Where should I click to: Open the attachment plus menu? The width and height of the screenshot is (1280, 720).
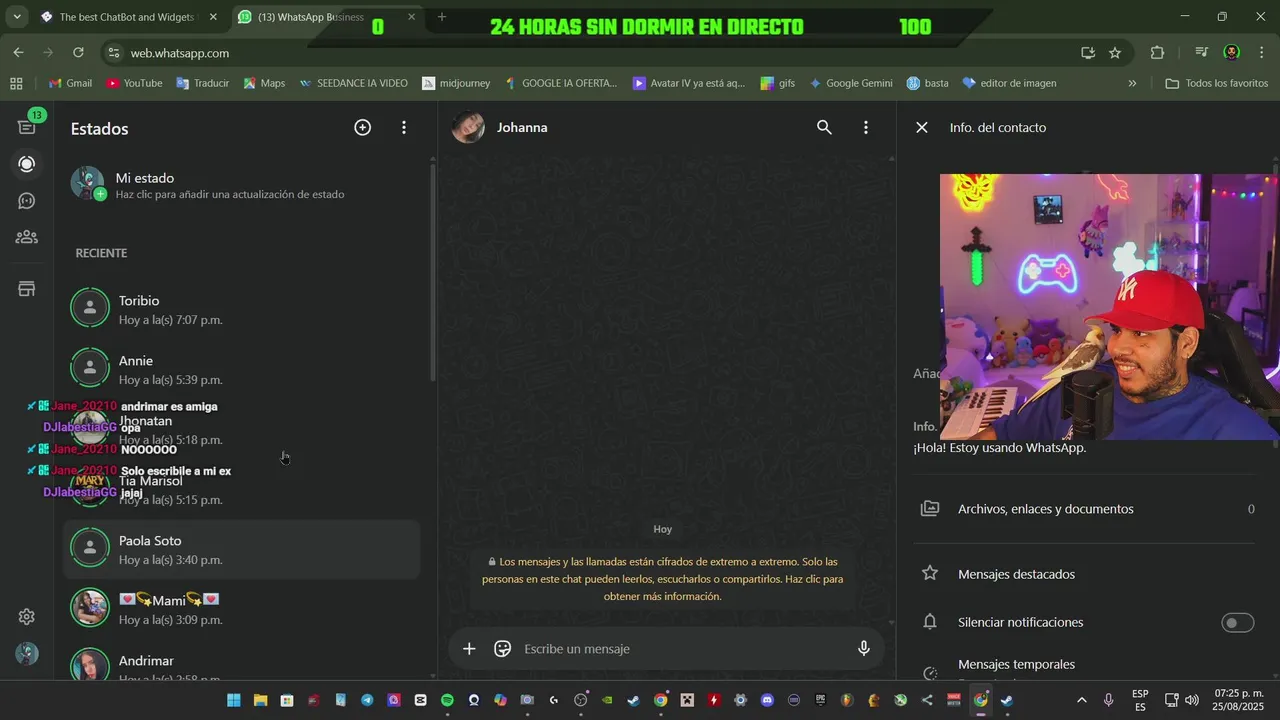pos(469,649)
